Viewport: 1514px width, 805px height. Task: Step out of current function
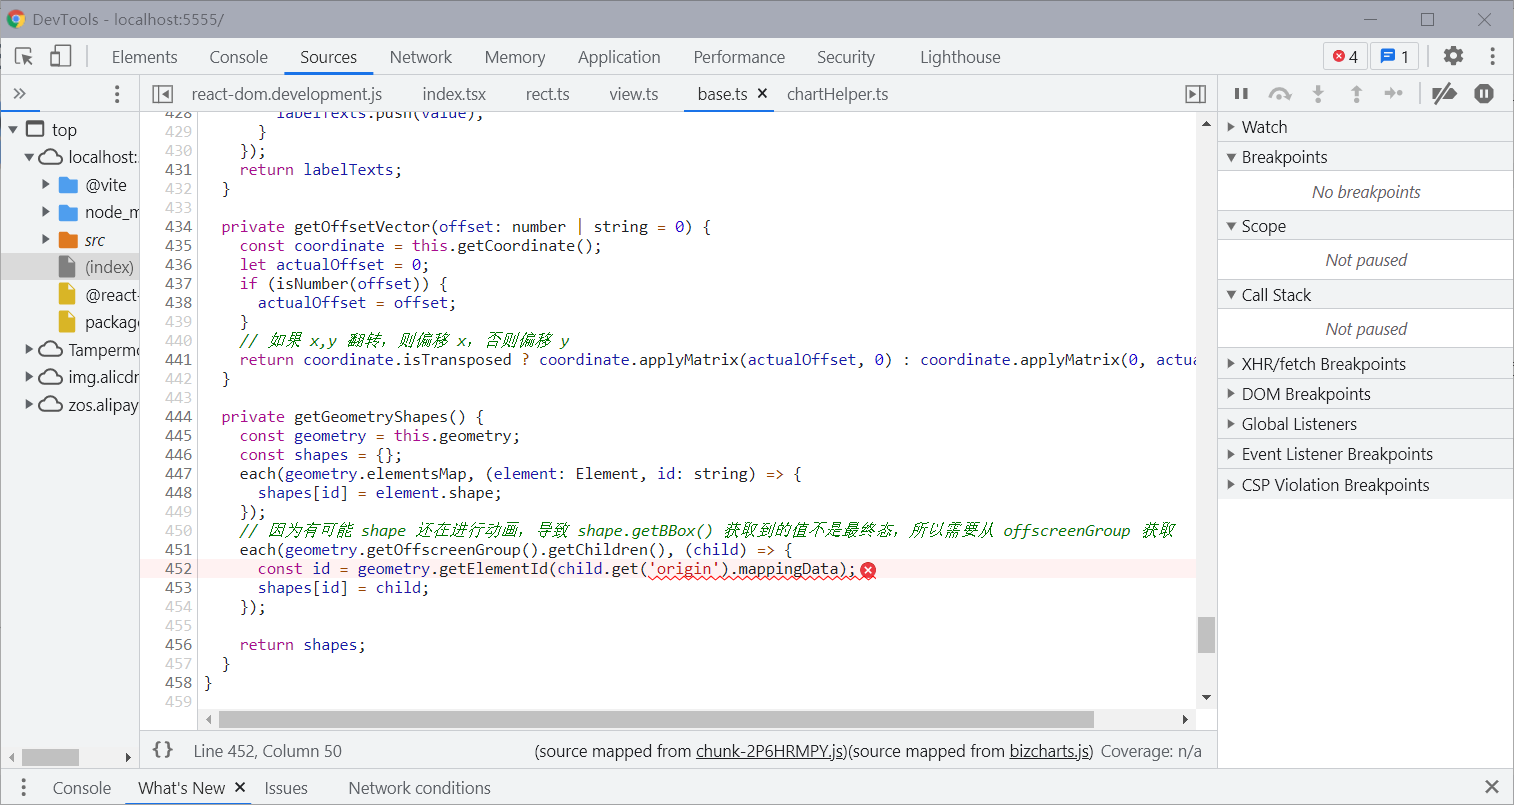point(1356,94)
